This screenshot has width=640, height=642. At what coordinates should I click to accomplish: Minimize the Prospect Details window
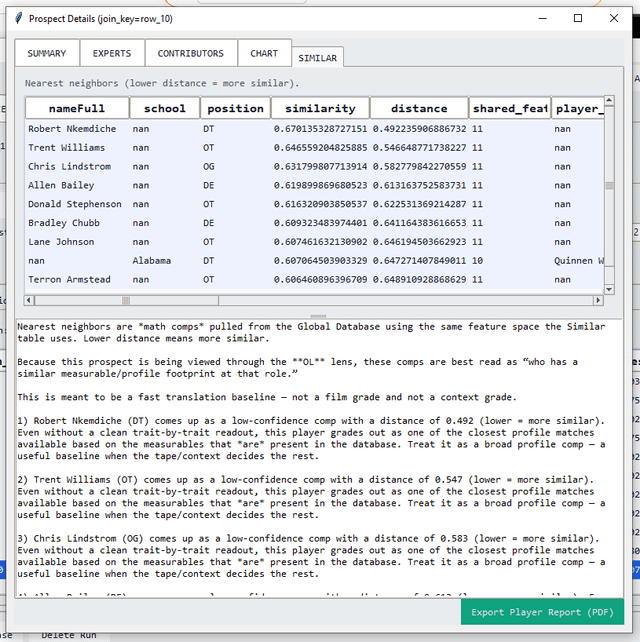pyautogui.click(x=542, y=18)
